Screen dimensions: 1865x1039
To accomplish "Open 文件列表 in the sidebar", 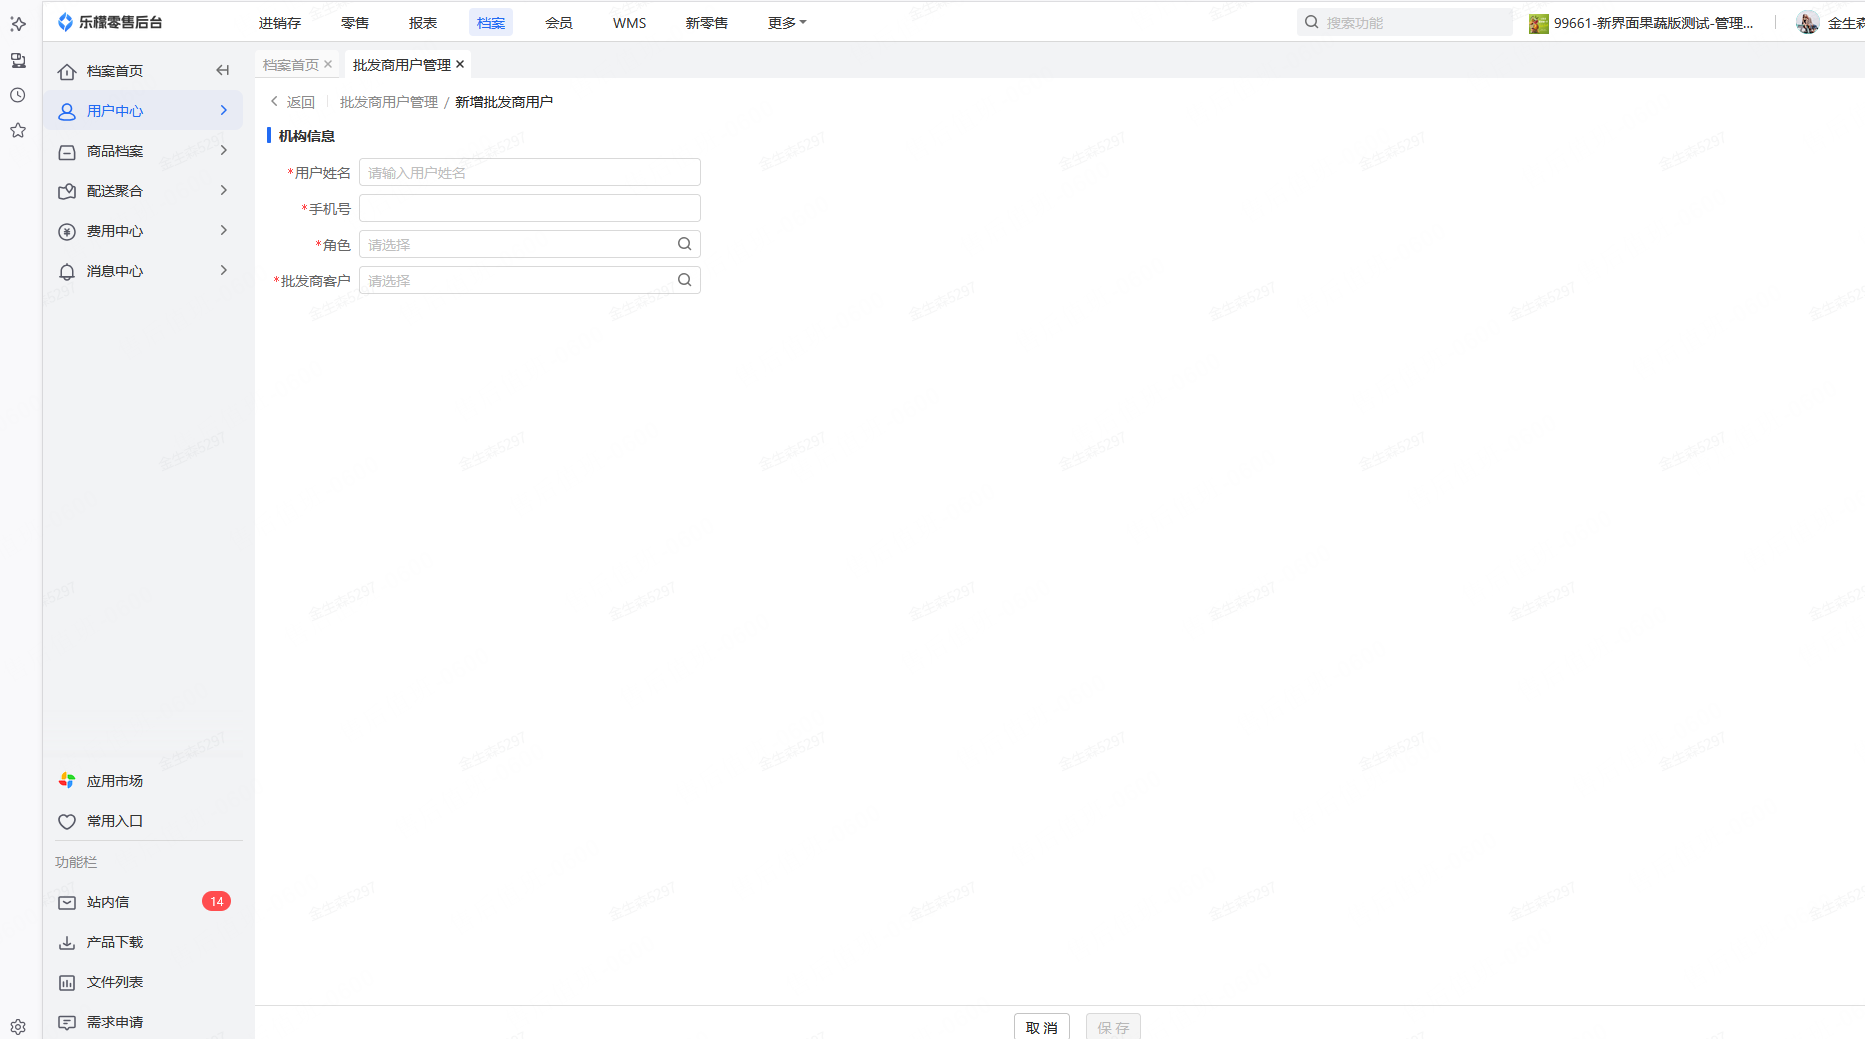I will (x=115, y=982).
